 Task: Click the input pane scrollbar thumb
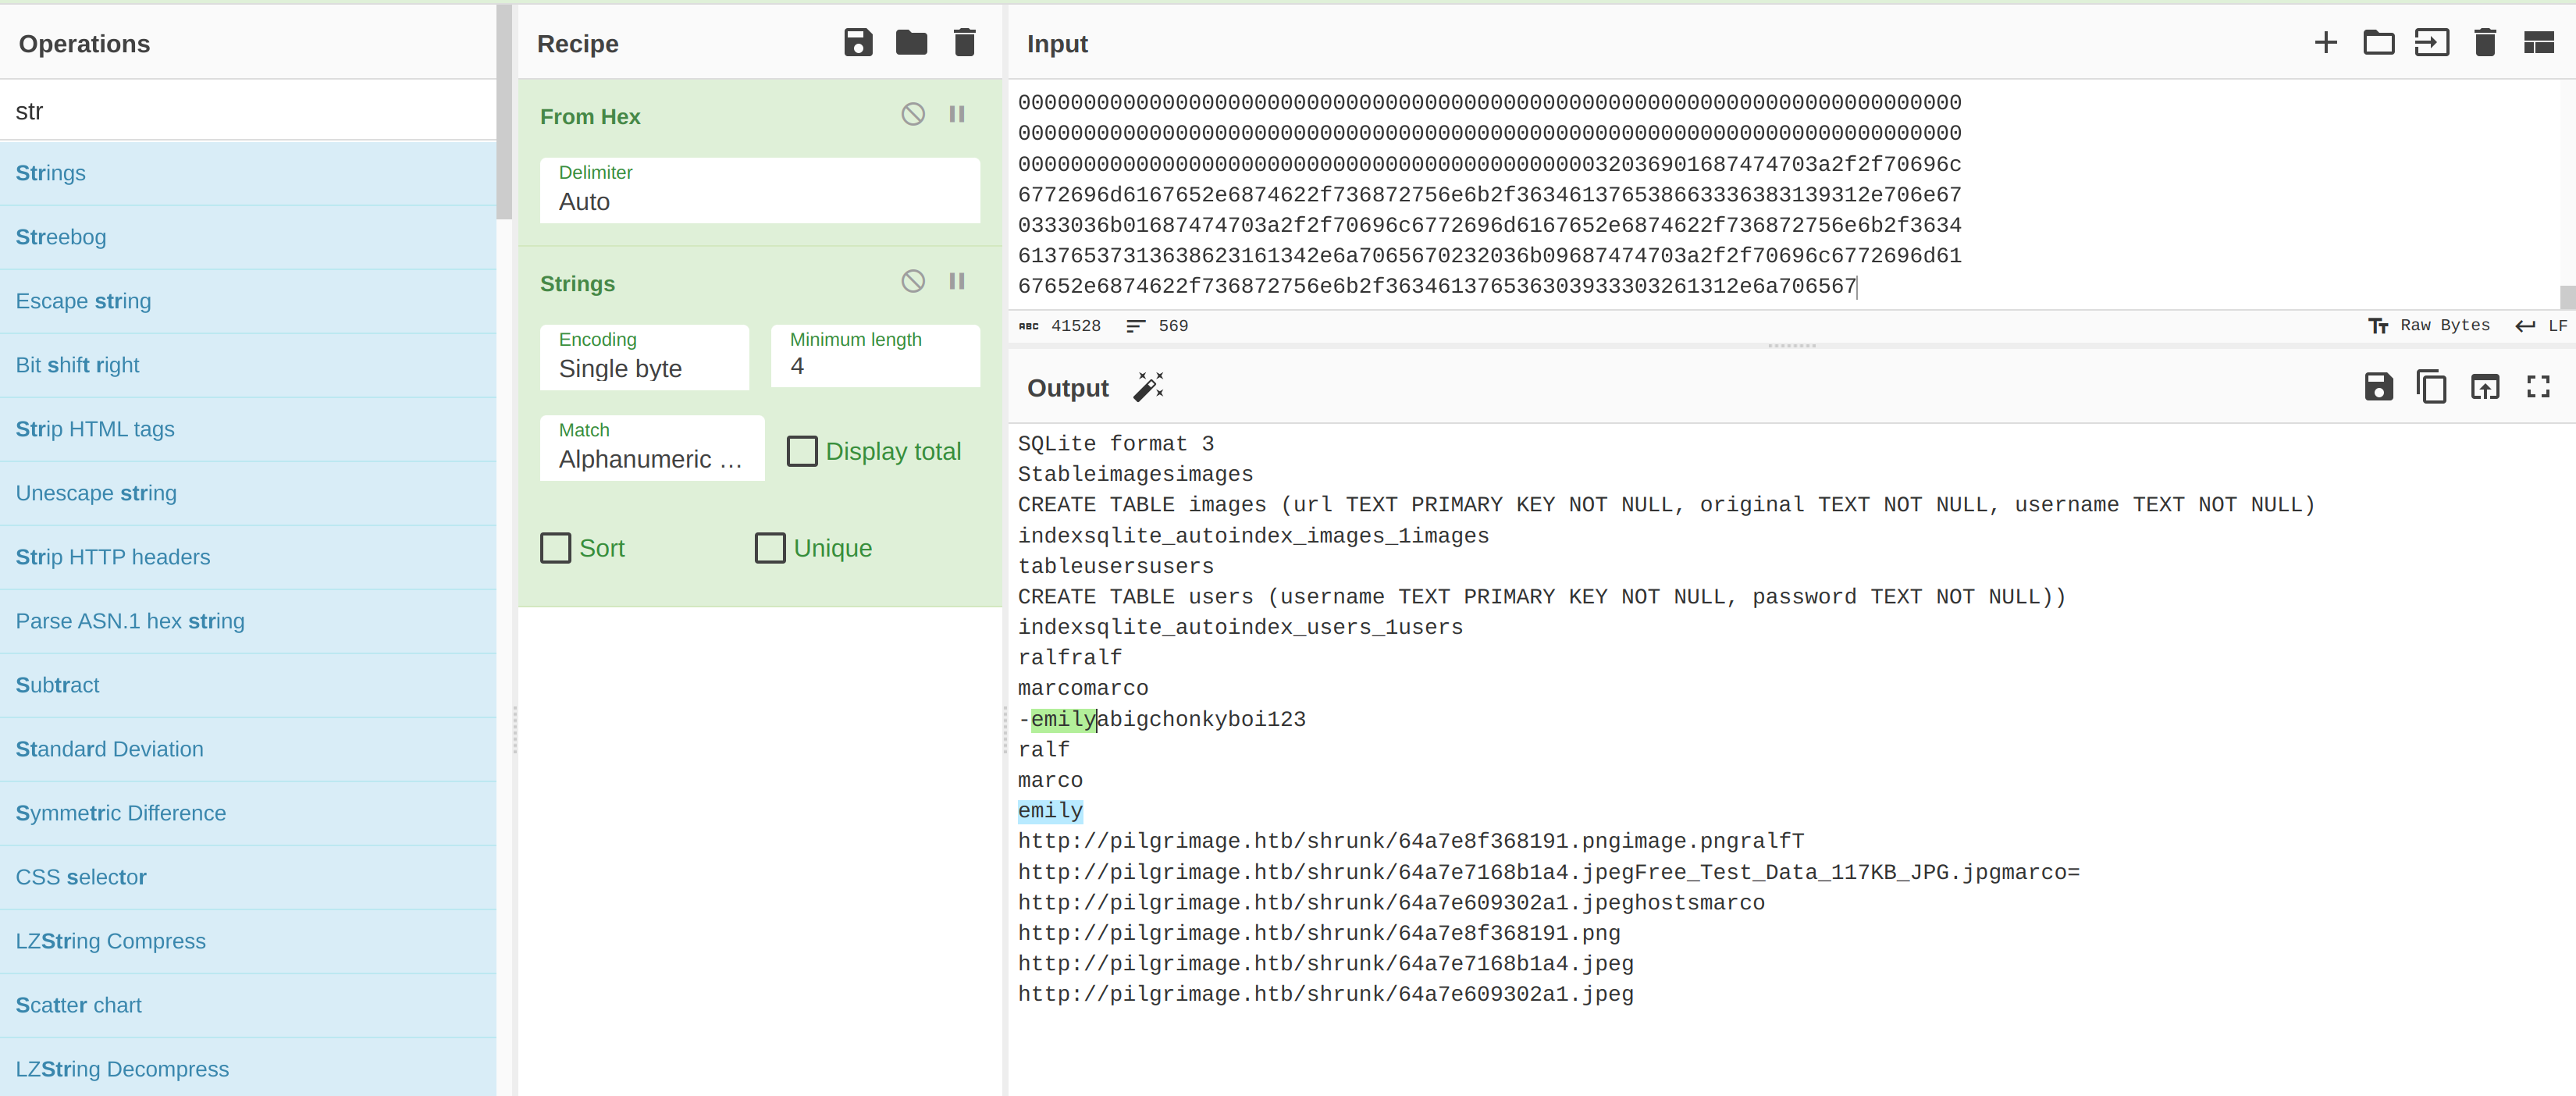point(2567,297)
